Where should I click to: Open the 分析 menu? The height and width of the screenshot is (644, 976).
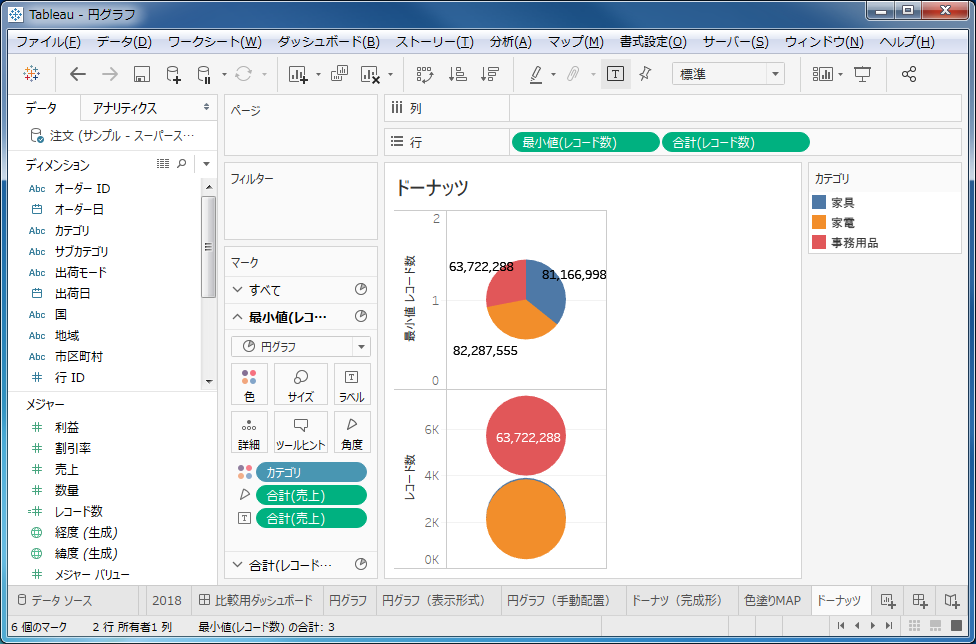(510, 43)
